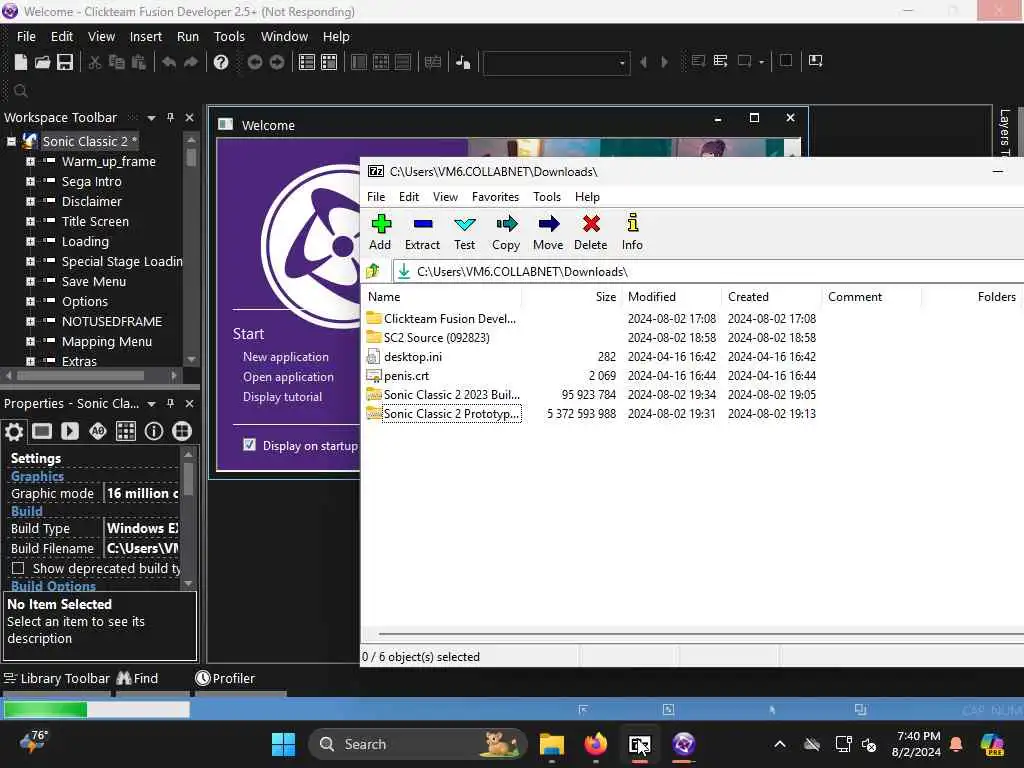This screenshot has height=768, width=1024.
Task: Expand the Title Screen tree node
Action: [30, 221]
